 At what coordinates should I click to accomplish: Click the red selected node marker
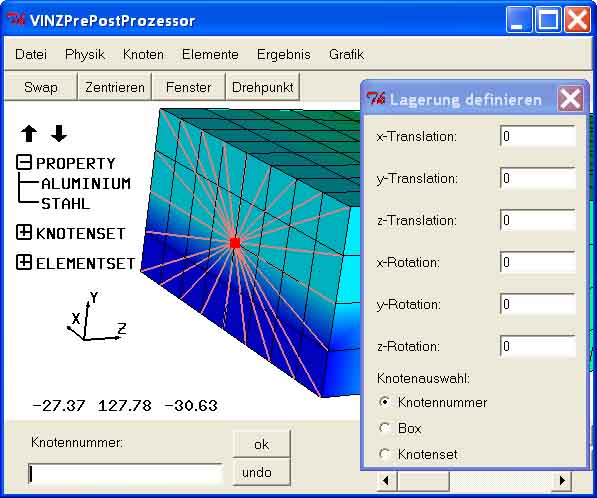(x=235, y=243)
